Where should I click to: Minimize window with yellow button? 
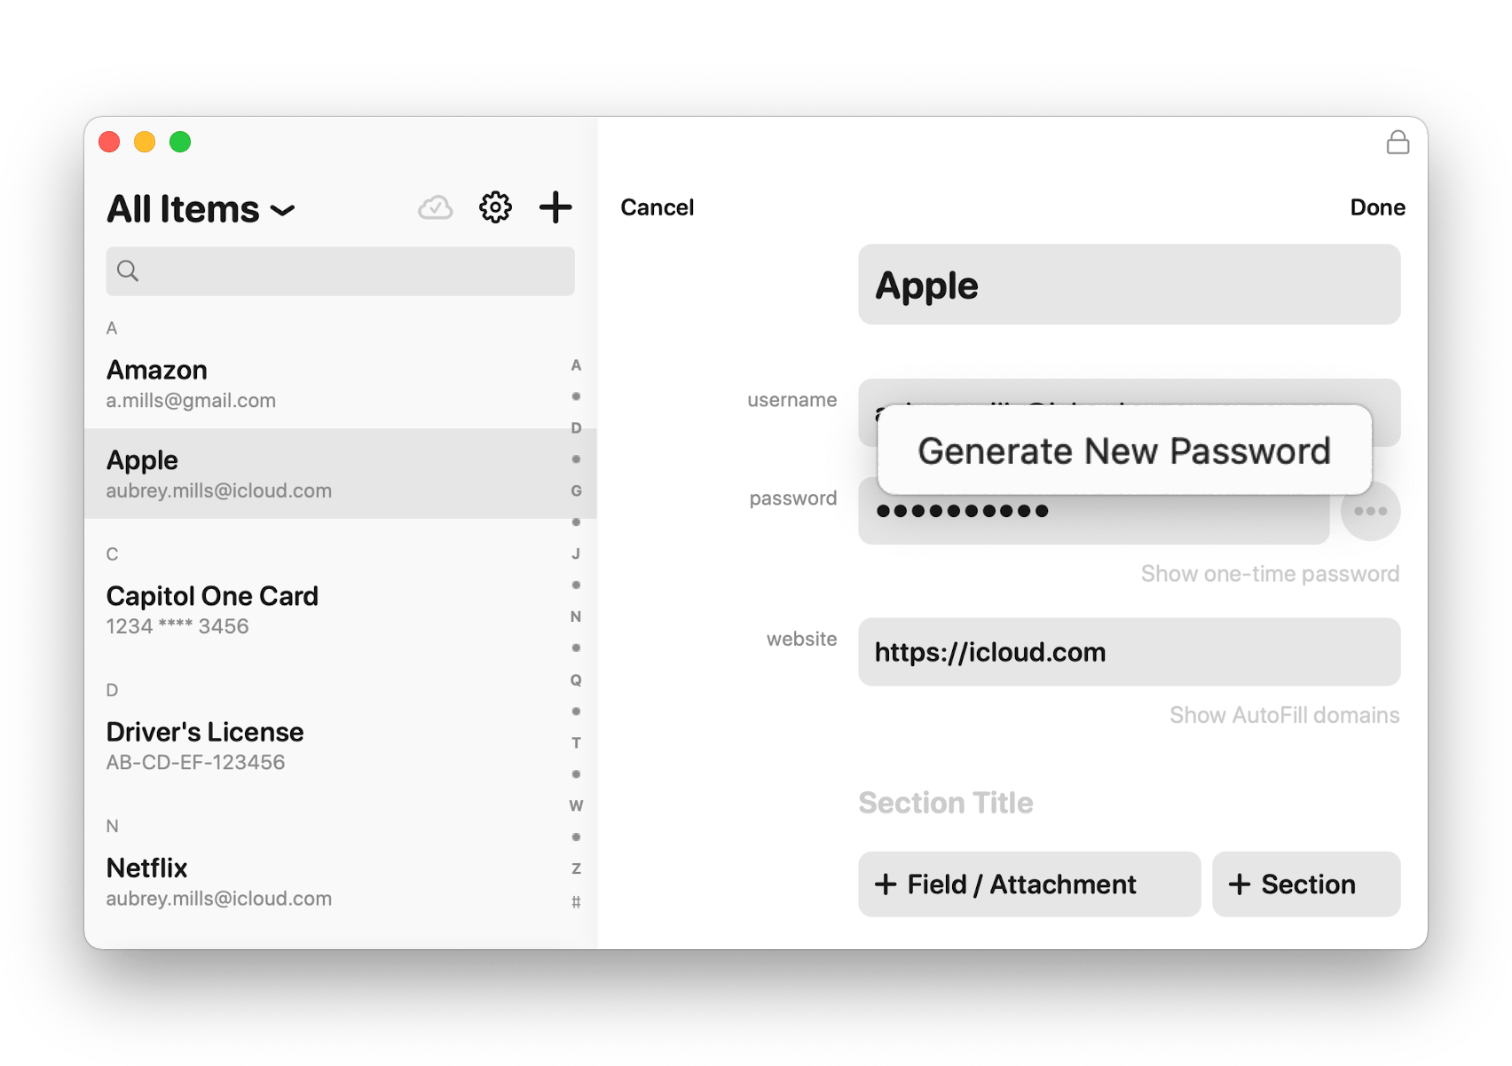145,142
